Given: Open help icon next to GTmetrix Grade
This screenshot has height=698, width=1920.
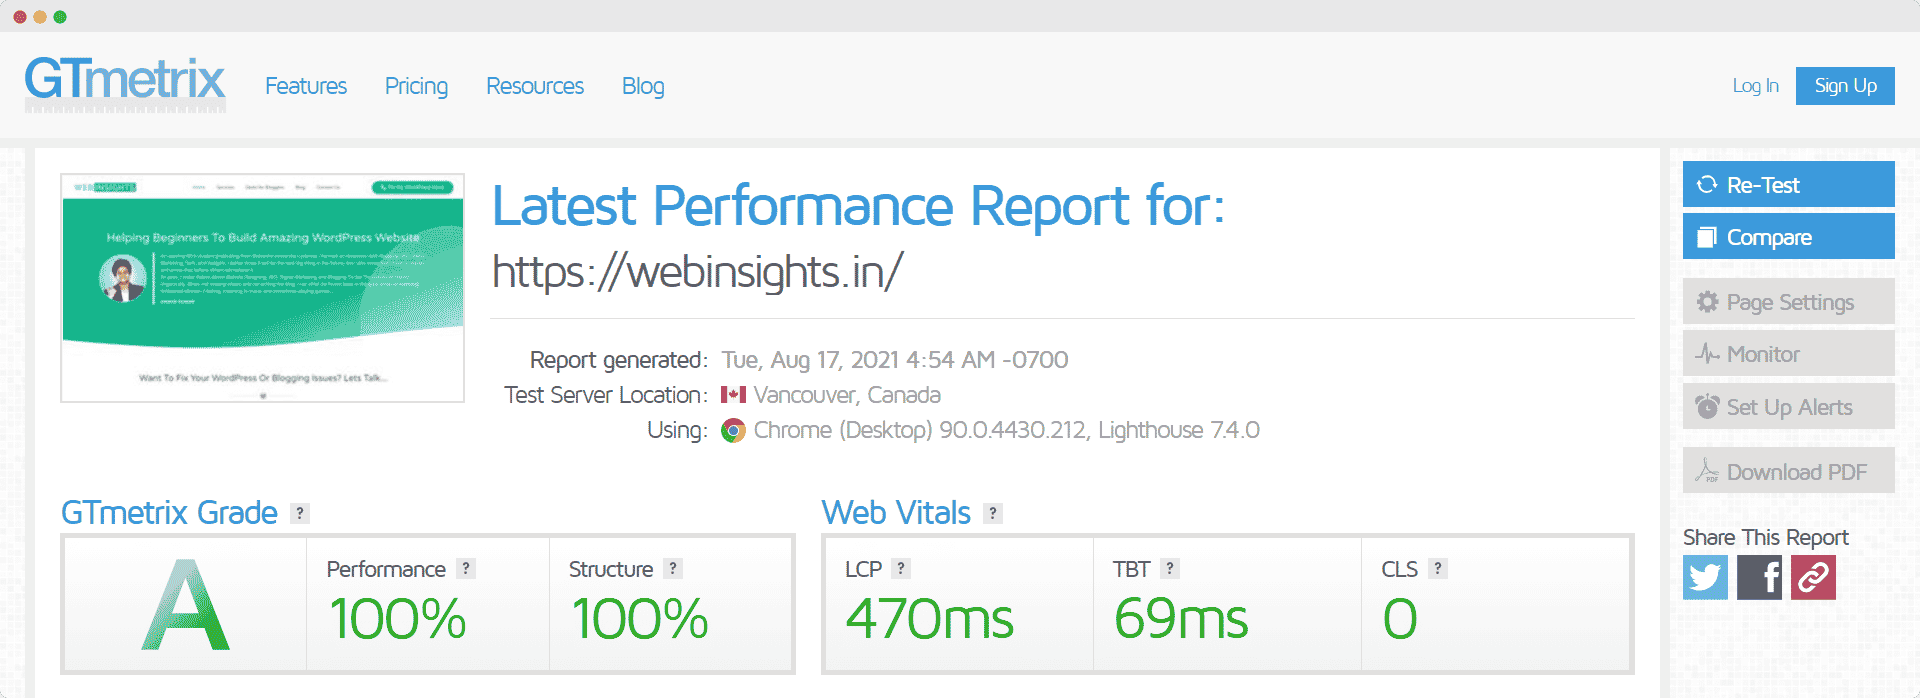Looking at the screenshot, I should coord(300,513).
